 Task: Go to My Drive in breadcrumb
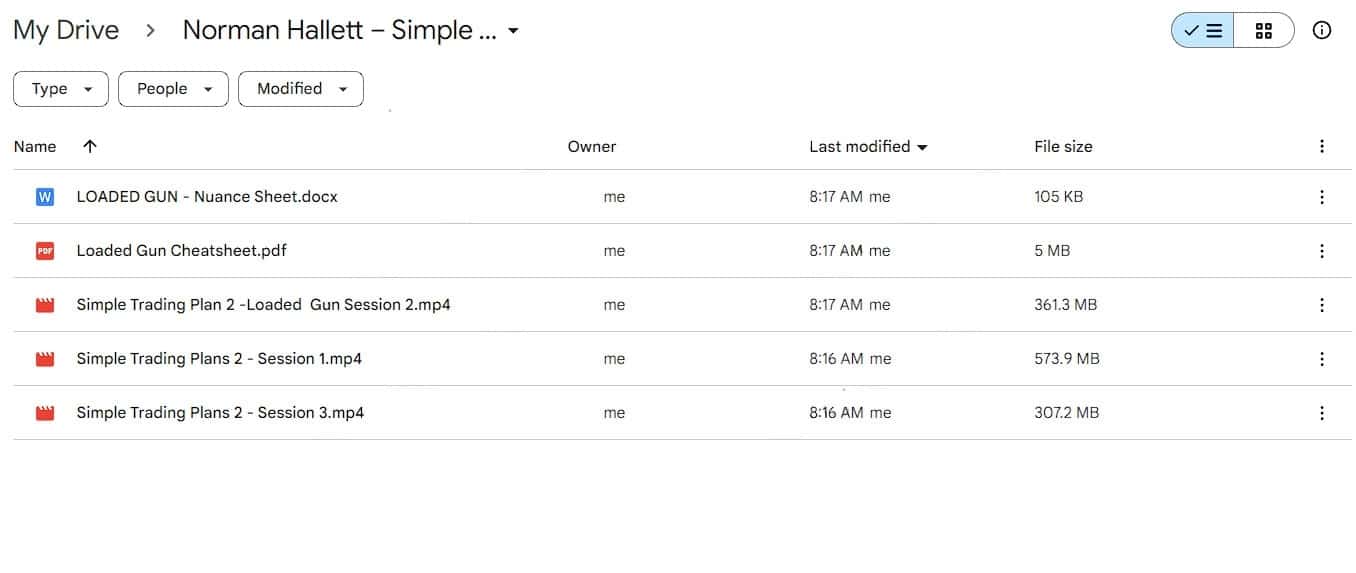(66, 30)
